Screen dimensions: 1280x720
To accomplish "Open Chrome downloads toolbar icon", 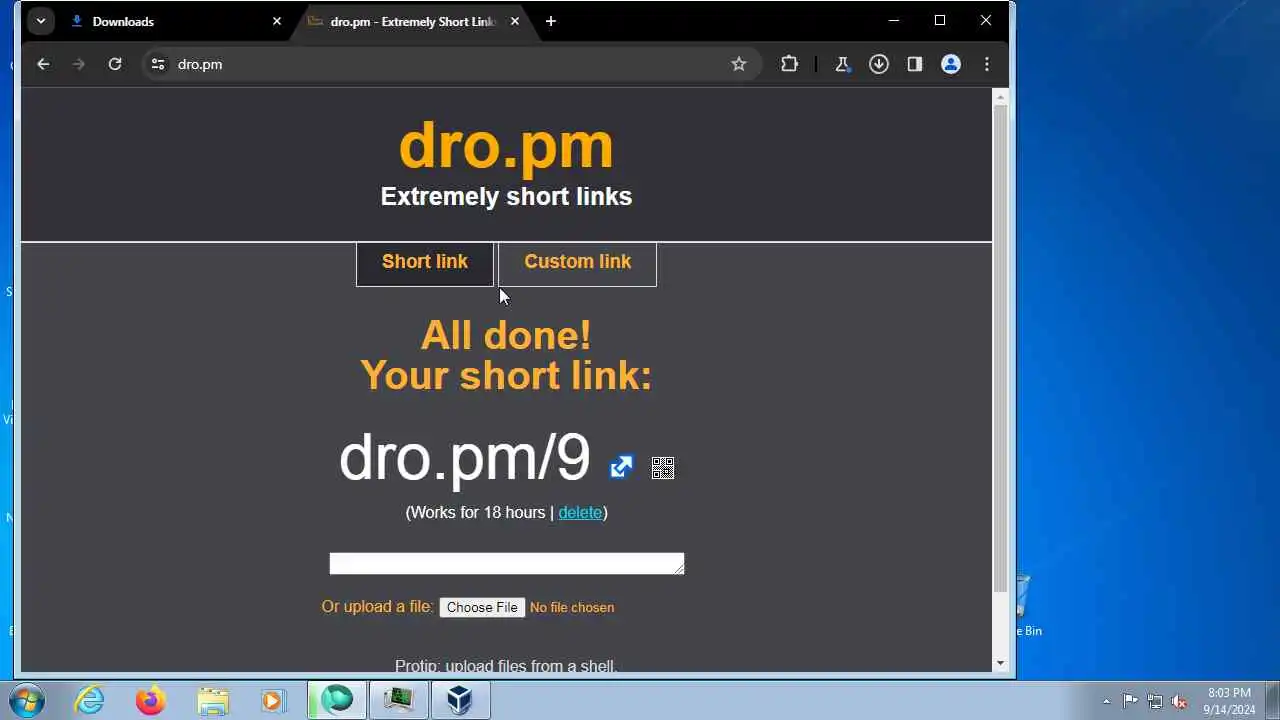I will (x=879, y=64).
